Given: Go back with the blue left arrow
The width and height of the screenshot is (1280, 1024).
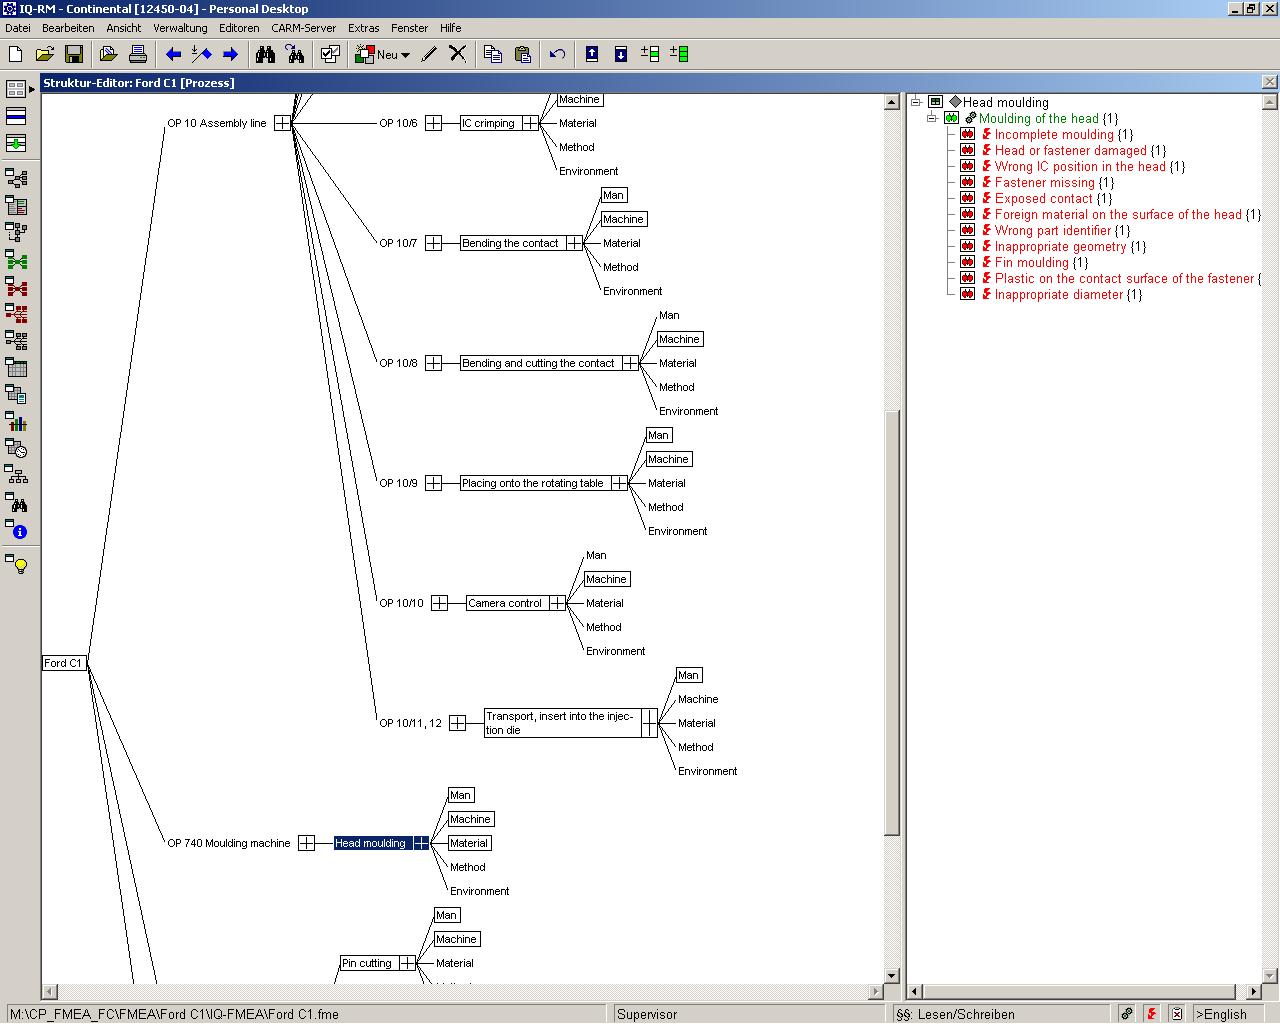Looking at the screenshot, I should (x=173, y=54).
